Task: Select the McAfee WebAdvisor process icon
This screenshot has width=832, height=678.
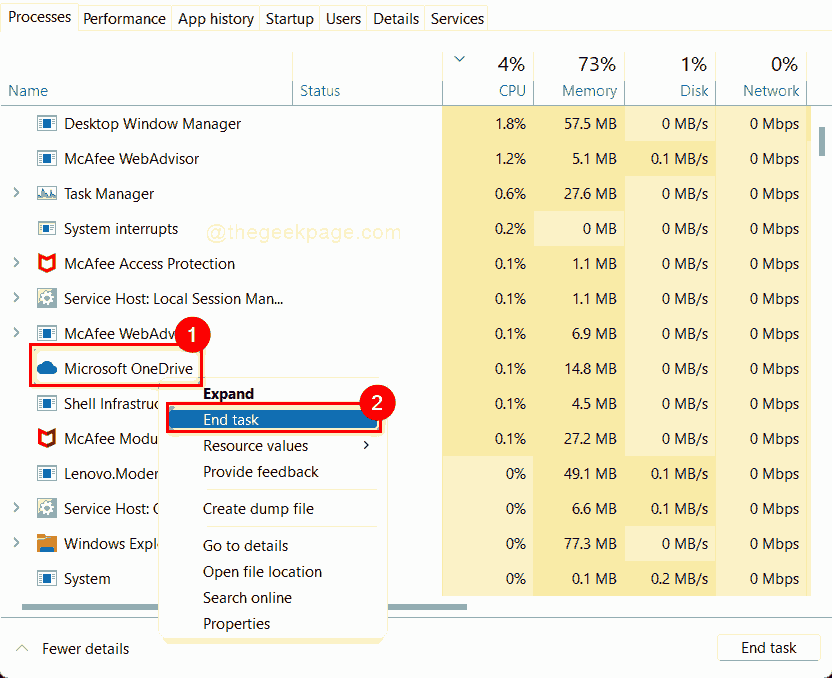Action: [x=46, y=158]
